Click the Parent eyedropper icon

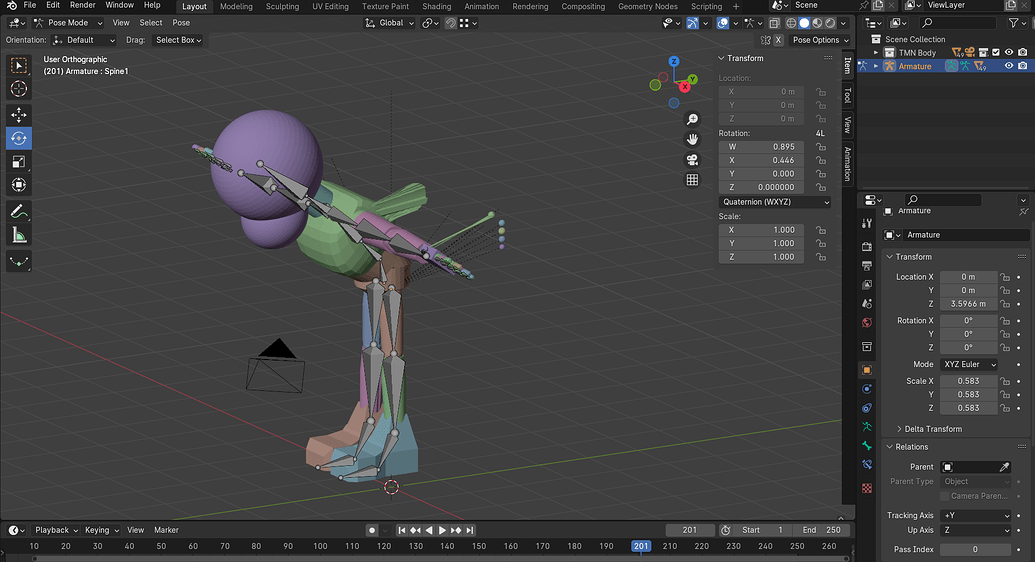pyautogui.click(x=1004, y=467)
